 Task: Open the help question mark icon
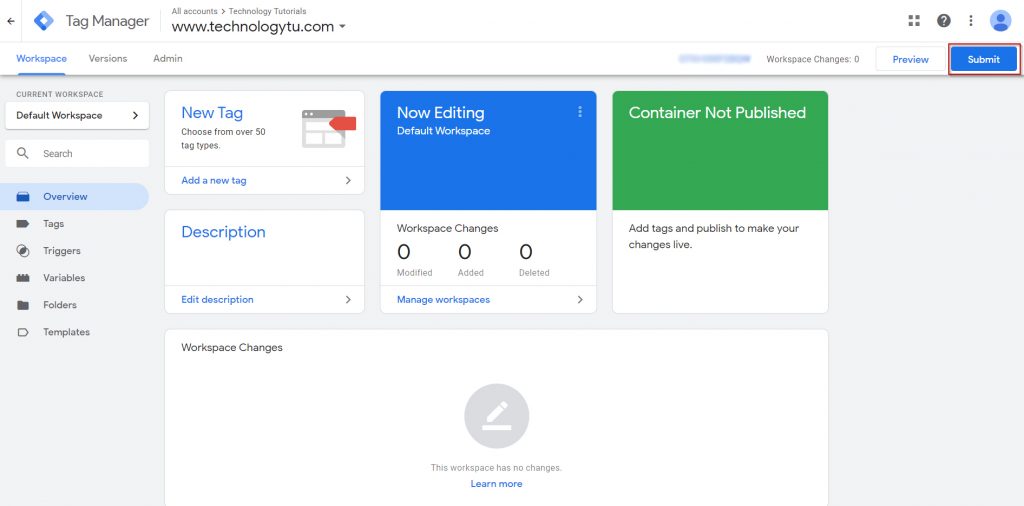click(944, 21)
